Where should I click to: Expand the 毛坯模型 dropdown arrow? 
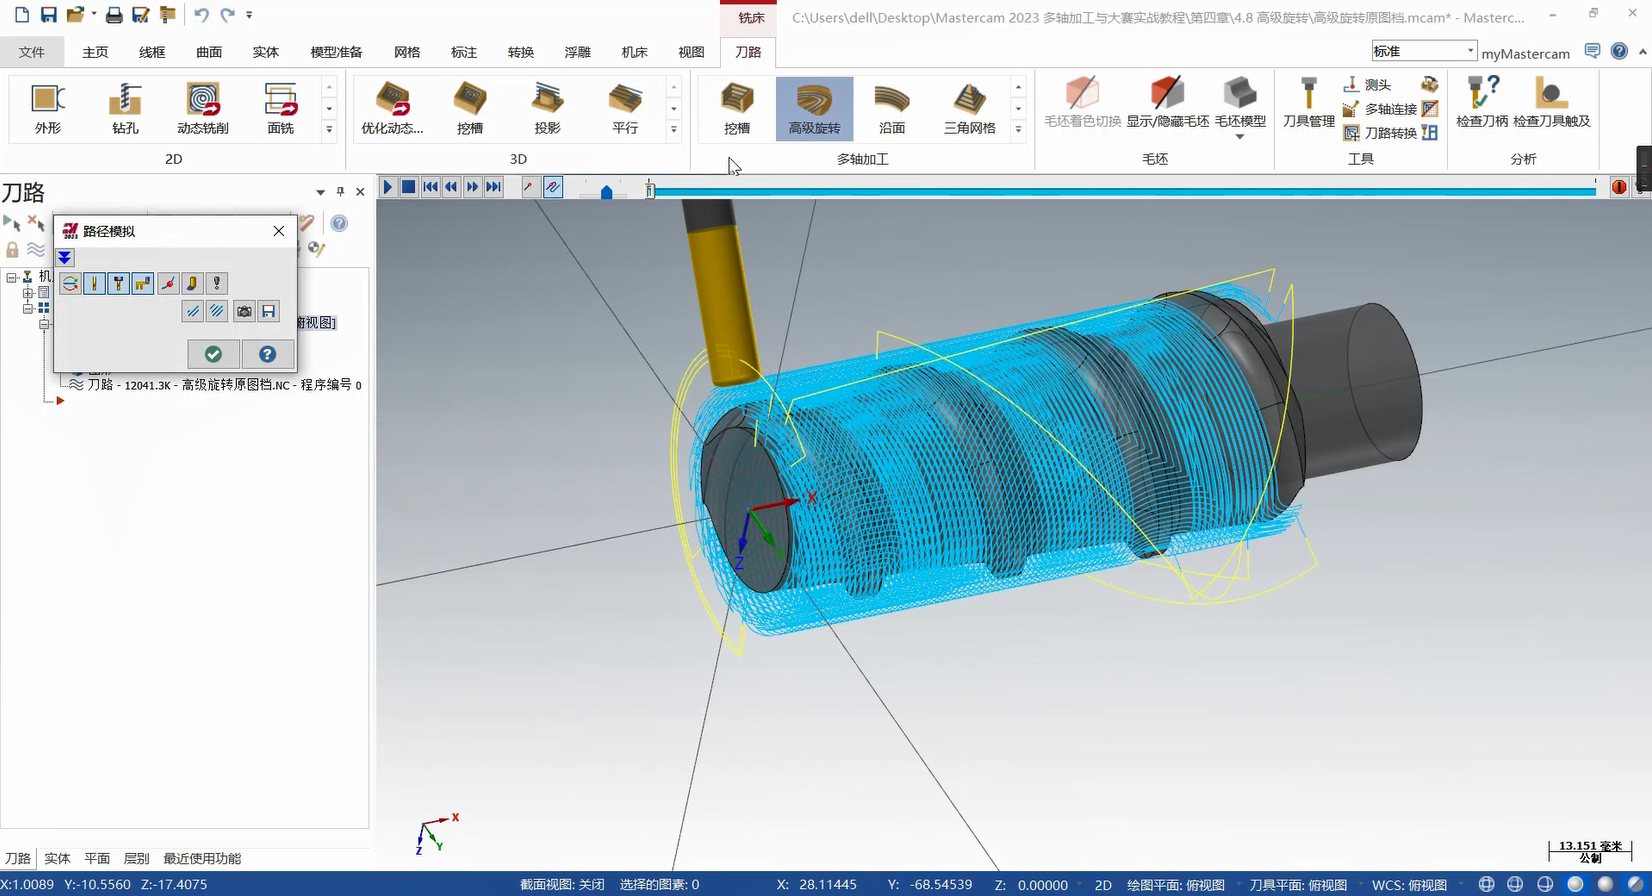pyautogui.click(x=1240, y=137)
